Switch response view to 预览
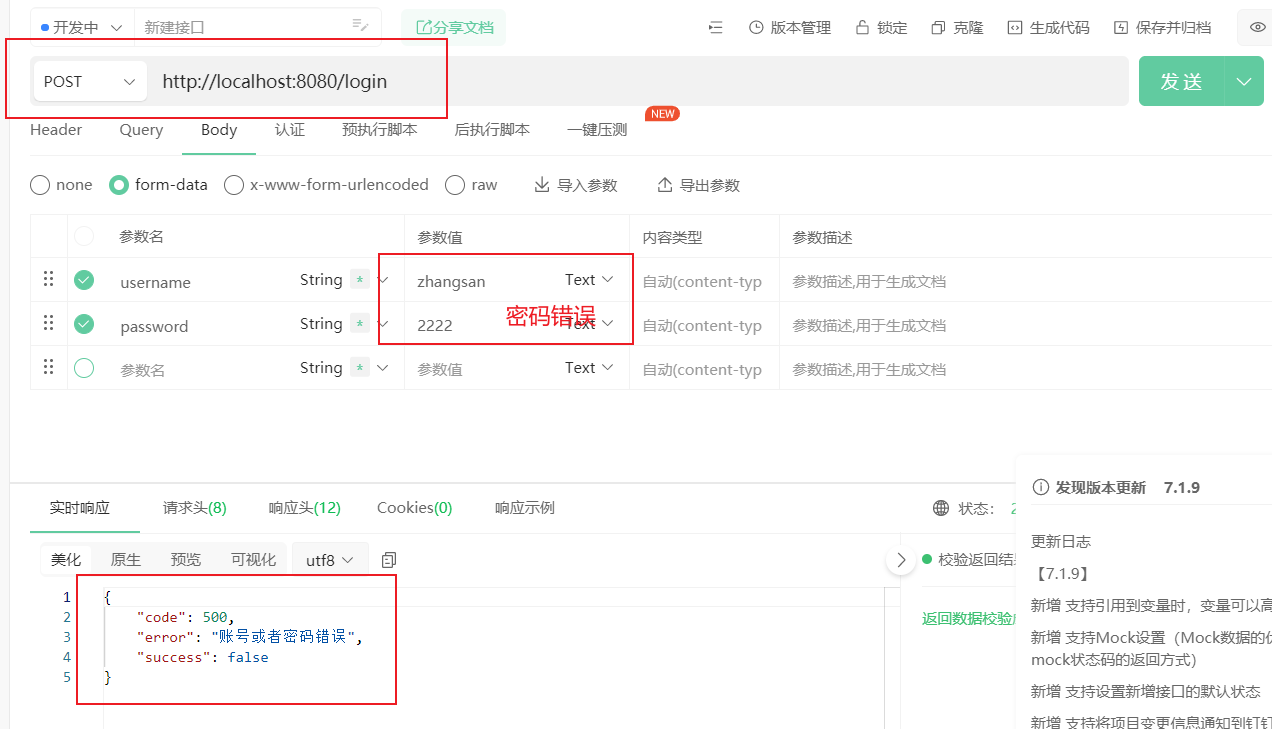 click(186, 560)
